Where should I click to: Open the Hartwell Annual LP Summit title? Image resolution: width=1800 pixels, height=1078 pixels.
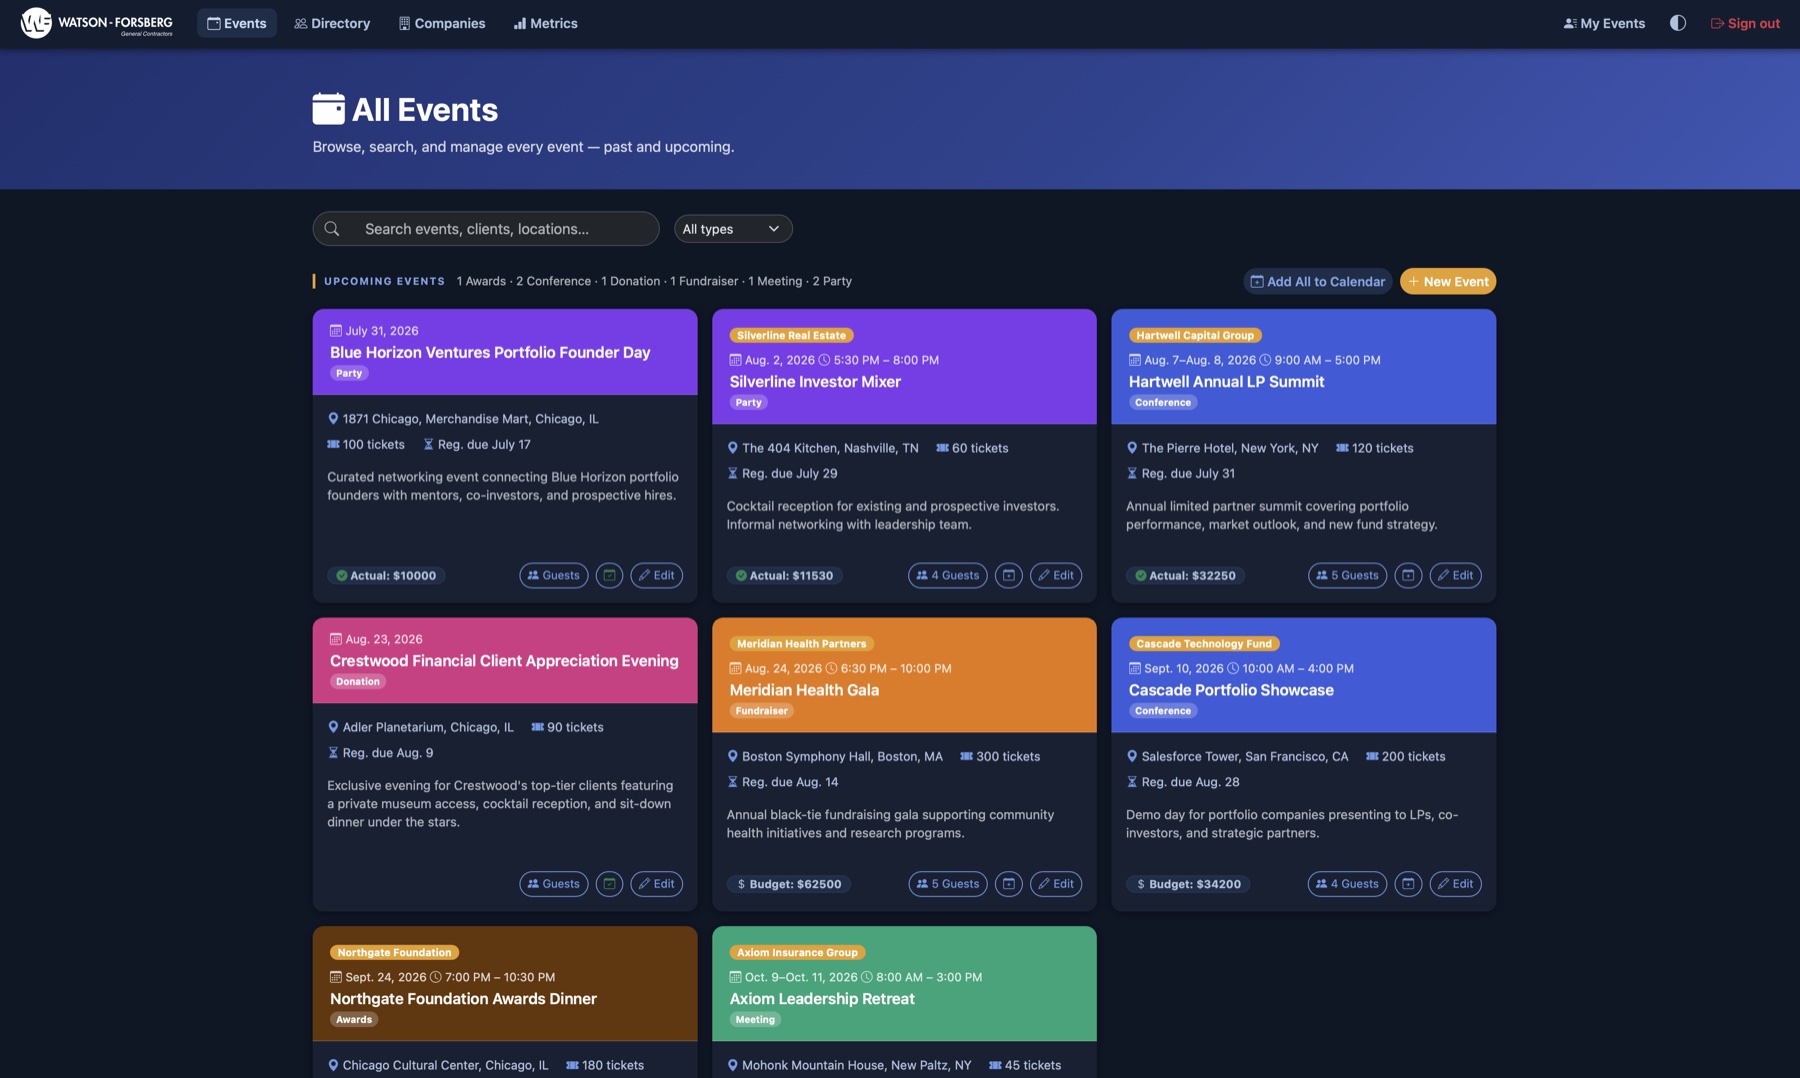click(1226, 382)
